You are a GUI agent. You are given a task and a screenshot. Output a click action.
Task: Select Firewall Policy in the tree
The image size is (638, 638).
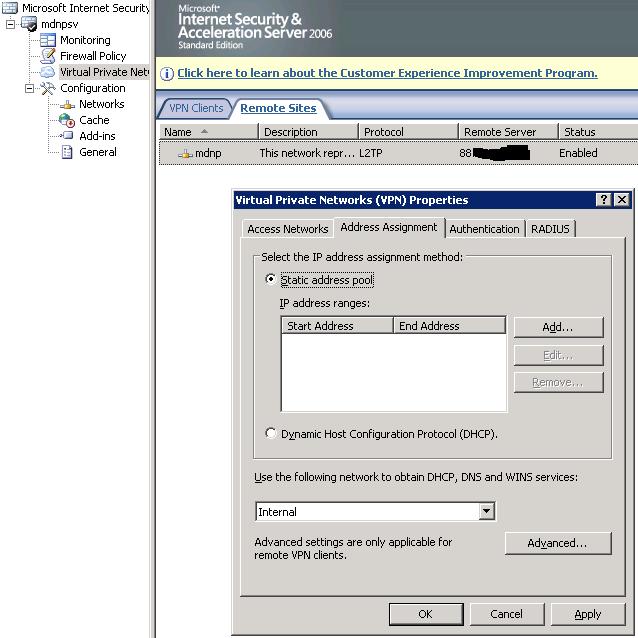coord(93,56)
